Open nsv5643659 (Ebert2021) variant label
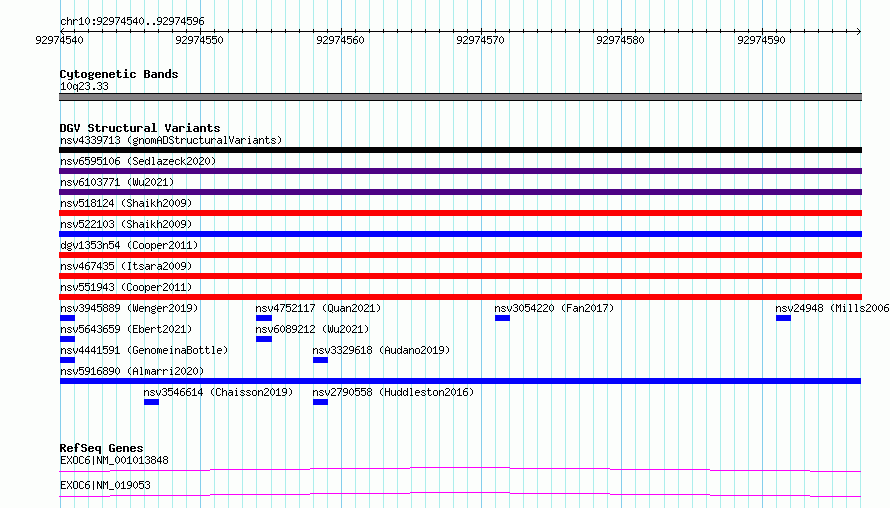Screen dimensions: 890x508 [x=126, y=329]
